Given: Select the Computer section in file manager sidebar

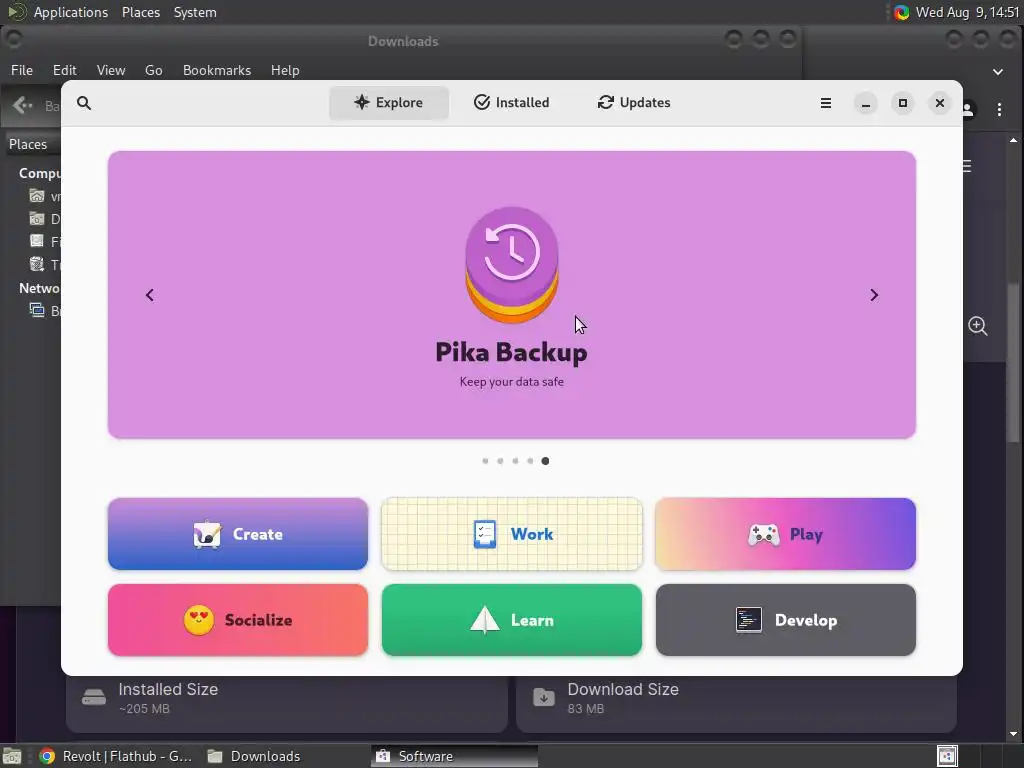Looking at the screenshot, I should click(x=39, y=173).
